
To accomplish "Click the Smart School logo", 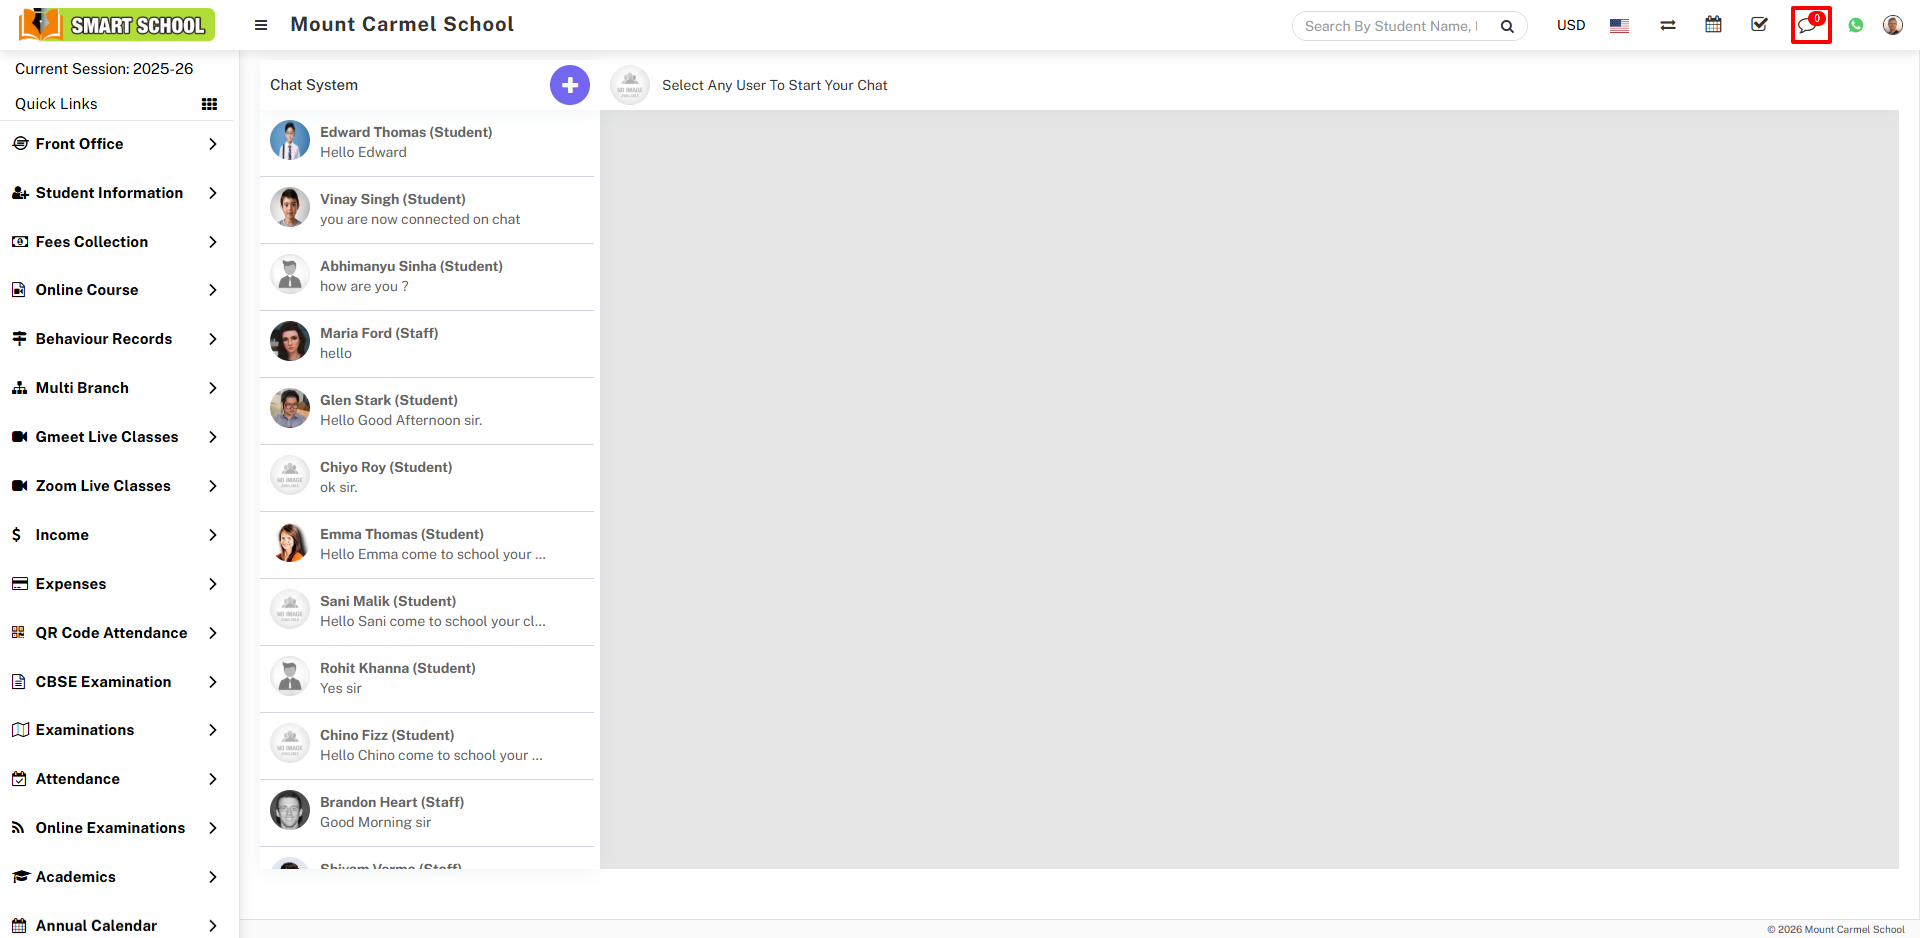I will tap(115, 24).
